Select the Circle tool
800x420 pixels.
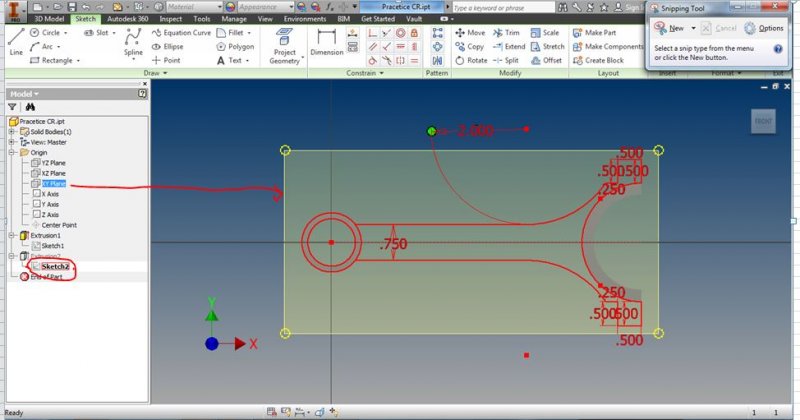pos(46,33)
